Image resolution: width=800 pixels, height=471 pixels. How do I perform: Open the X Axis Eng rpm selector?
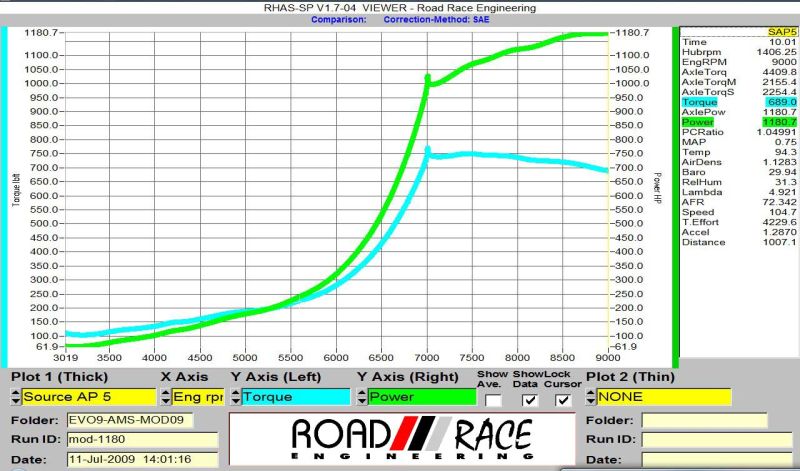pyautogui.click(x=197, y=397)
